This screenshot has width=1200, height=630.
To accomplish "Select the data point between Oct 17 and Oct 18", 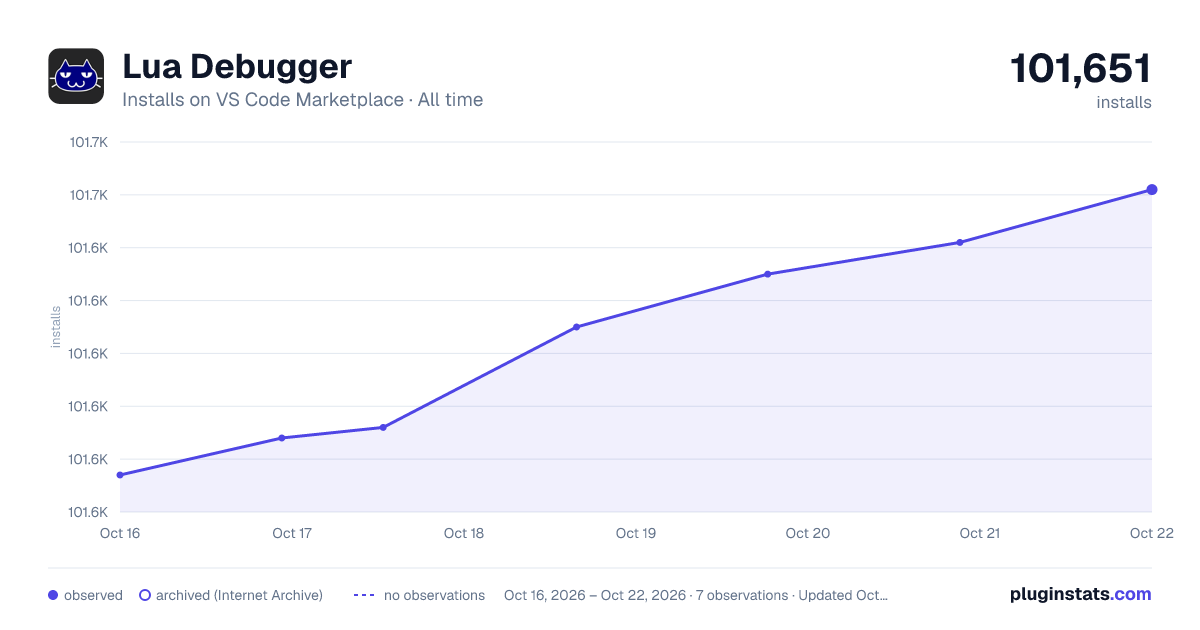I will coord(383,427).
